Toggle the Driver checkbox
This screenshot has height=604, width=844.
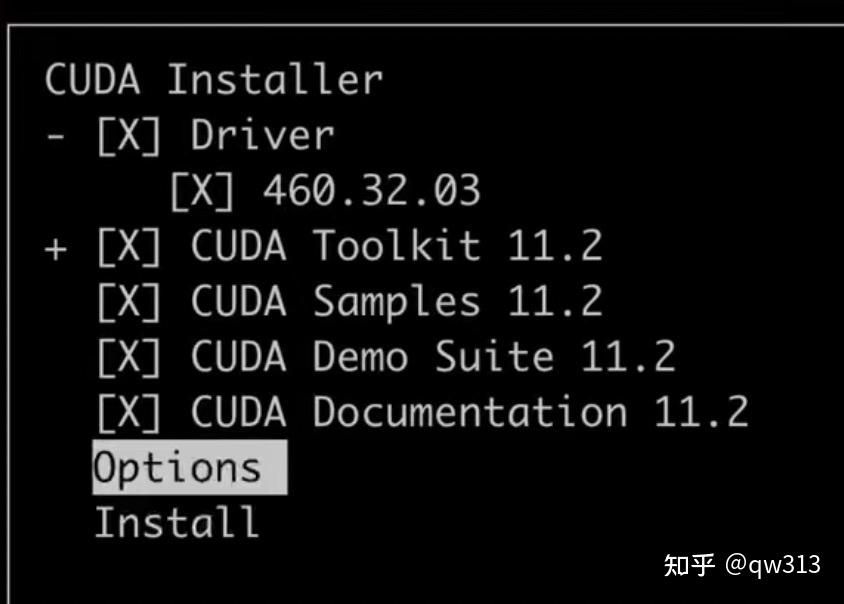pyautogui.click(x=129, y=137)
